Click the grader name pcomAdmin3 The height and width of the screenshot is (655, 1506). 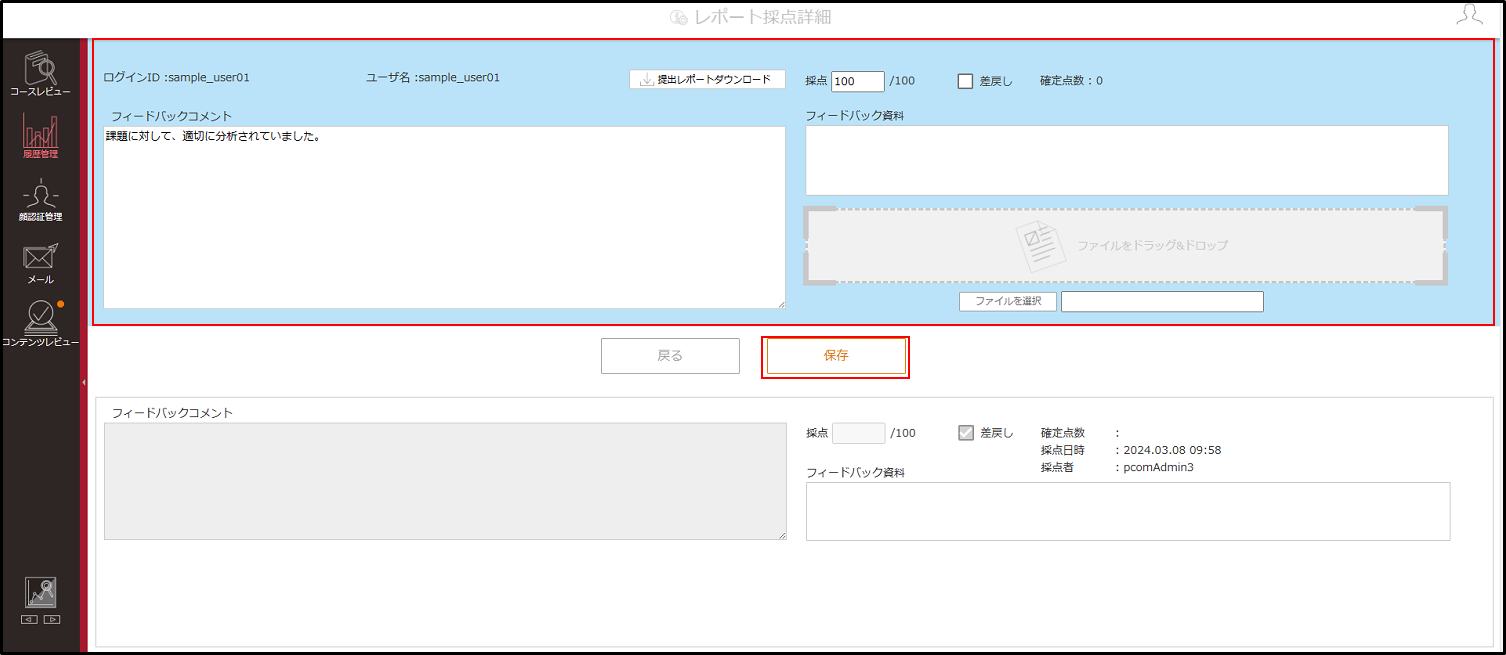pyautogui.click(x=1158, y=467)
